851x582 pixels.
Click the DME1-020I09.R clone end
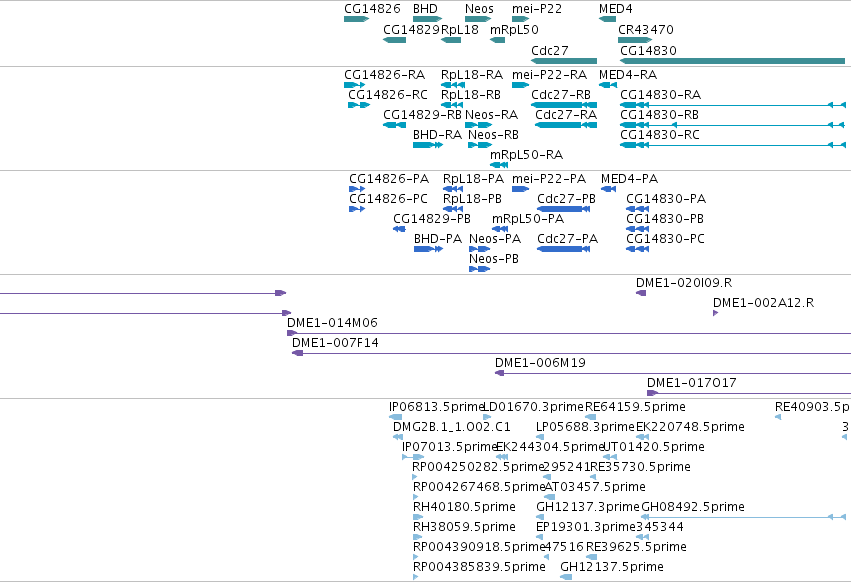(x=641, y=293)
